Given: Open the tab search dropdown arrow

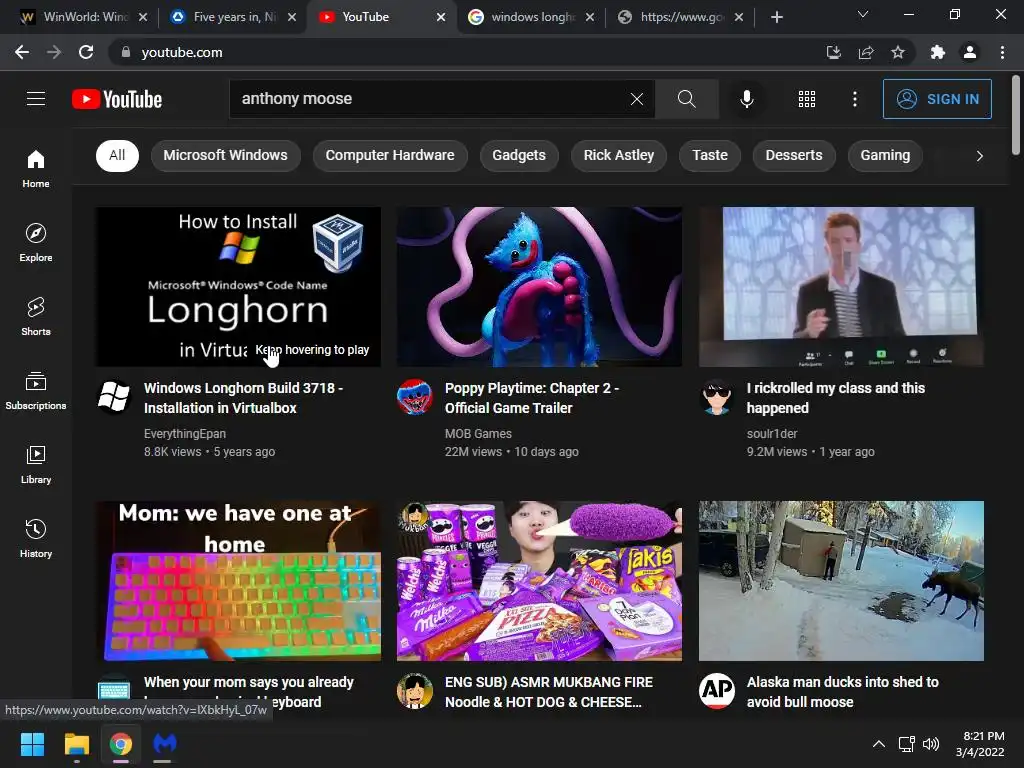Looking at the screenshot, I should coord(863,14).
